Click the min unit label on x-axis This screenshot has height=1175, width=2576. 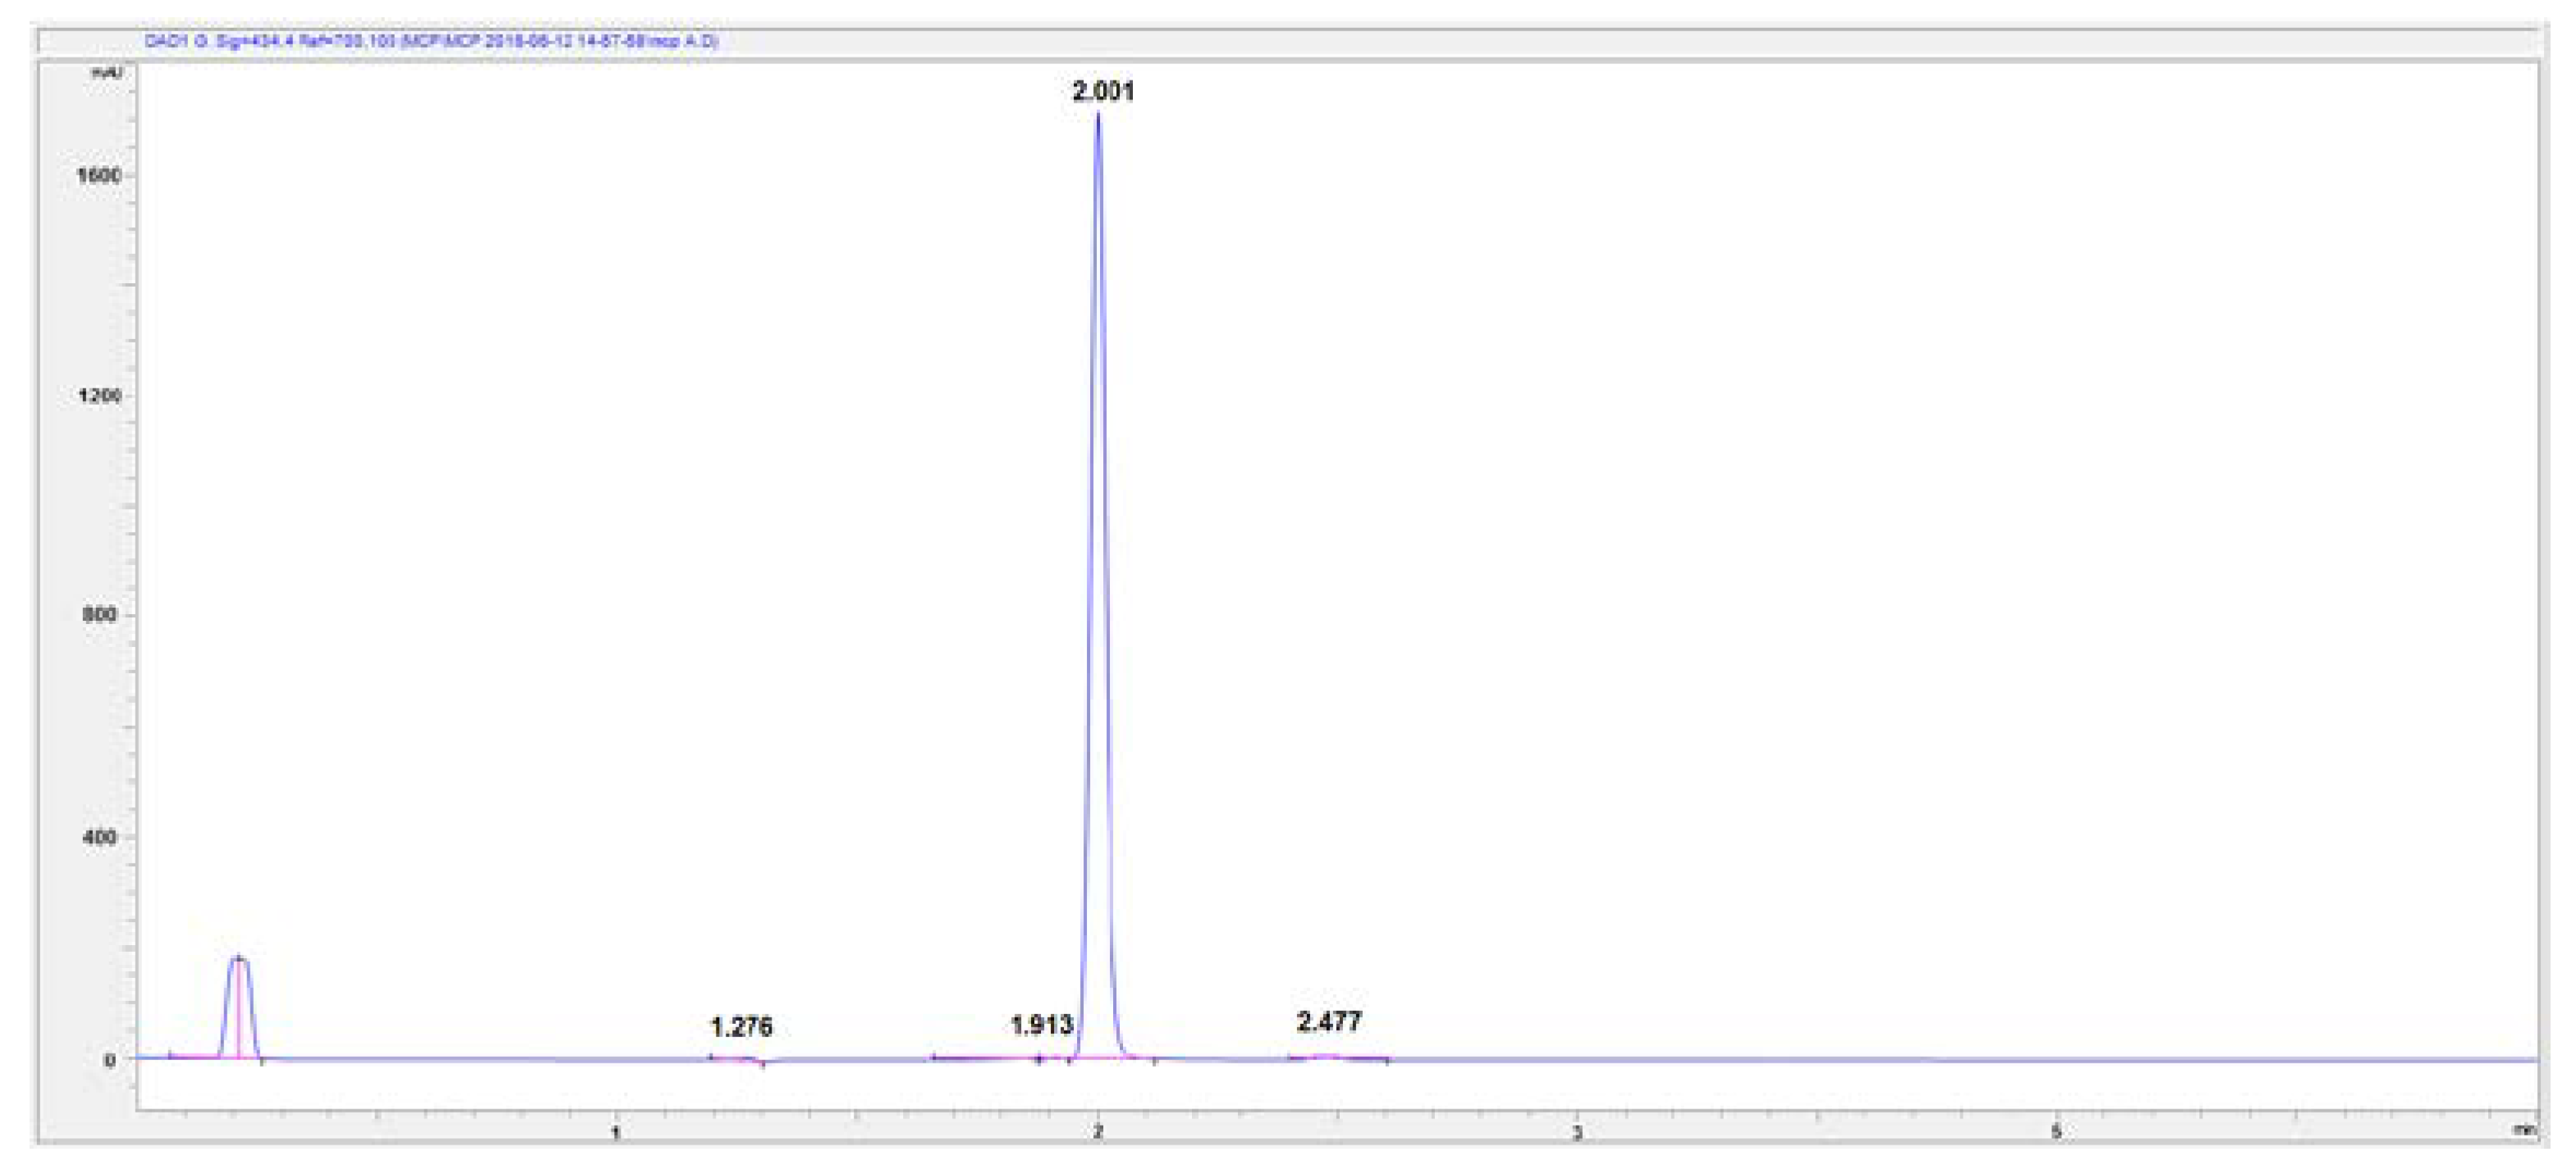(x=2524, y=1130)
